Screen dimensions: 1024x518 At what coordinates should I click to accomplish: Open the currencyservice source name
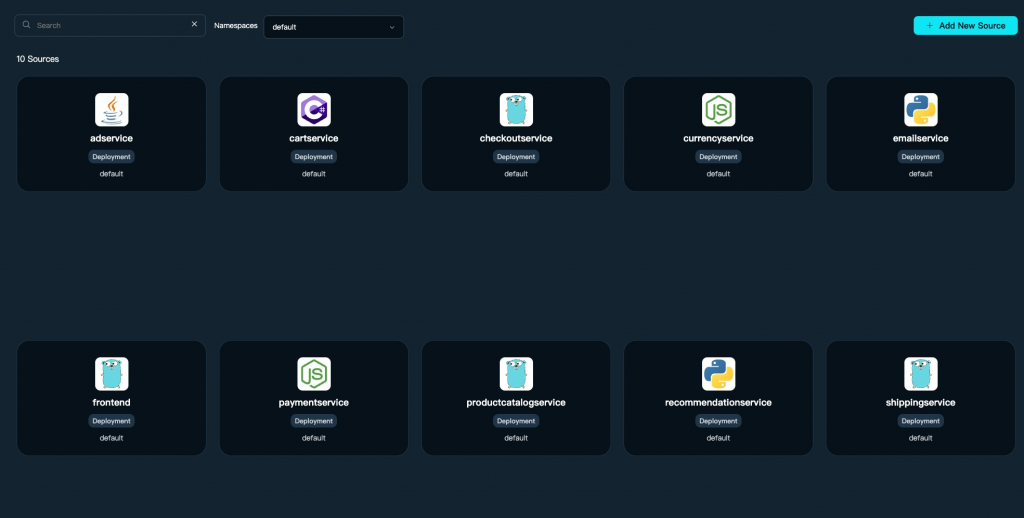[718, 138]
